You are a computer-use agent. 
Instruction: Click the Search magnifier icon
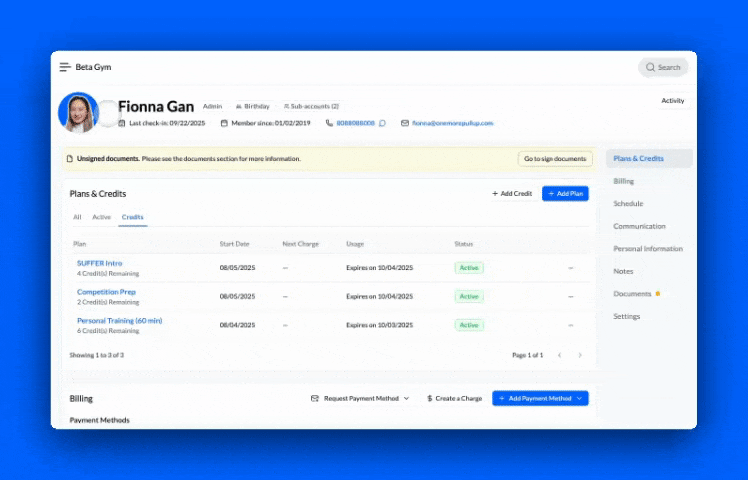[x=650, y=67]
